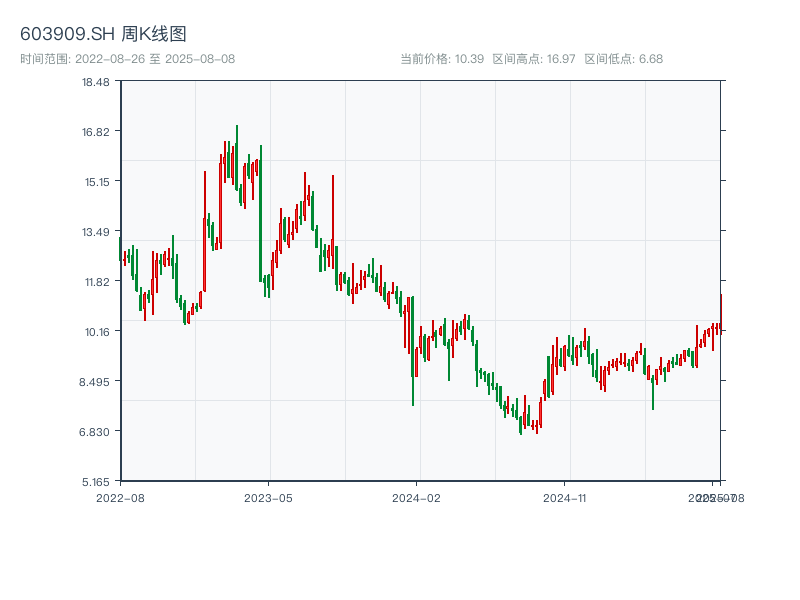The height and width of the screenshot is (600, 800).
Task: Select the 2023-05 date axis label
Action: [268, 497]
